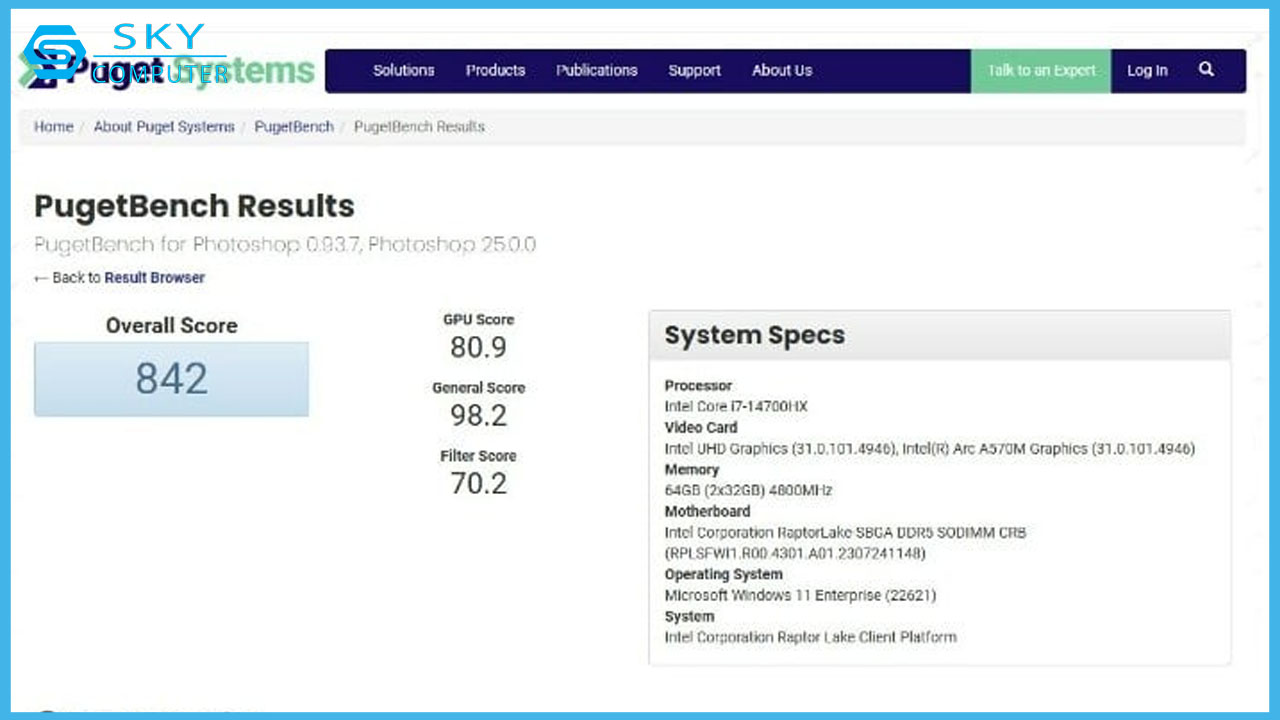Click PugetBench Results breadcrumb text

point(419,127)
